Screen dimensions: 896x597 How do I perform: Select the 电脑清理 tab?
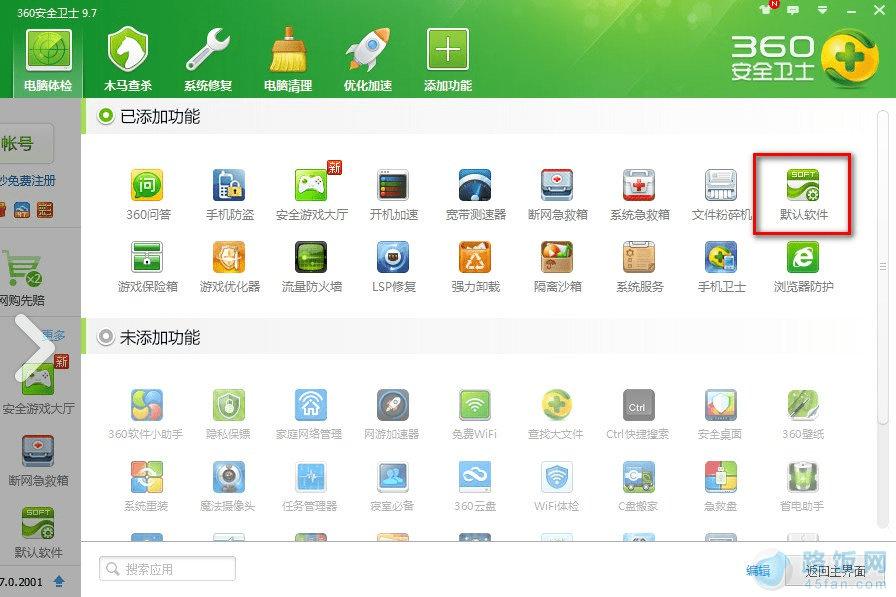click(x=287, y=61)
